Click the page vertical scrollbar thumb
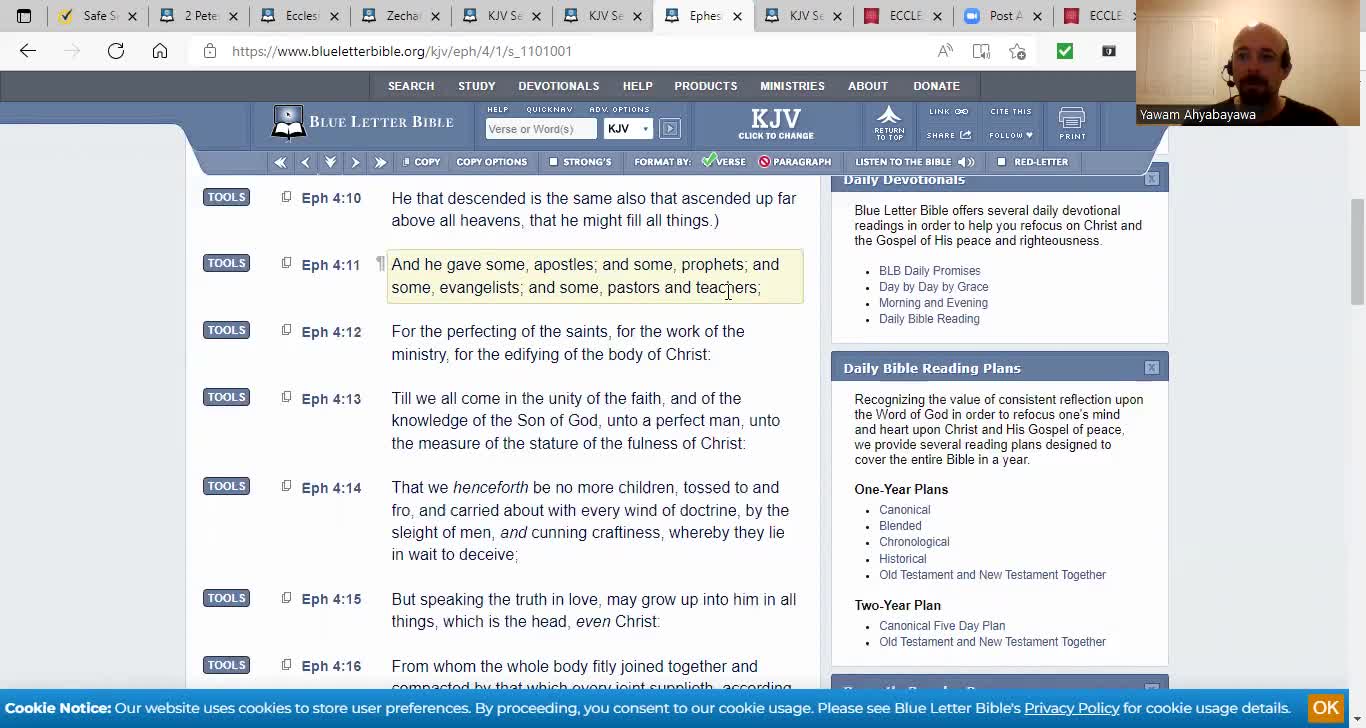The height and width of the screenshot is (728, 1366). click(x=1357, y=250)
